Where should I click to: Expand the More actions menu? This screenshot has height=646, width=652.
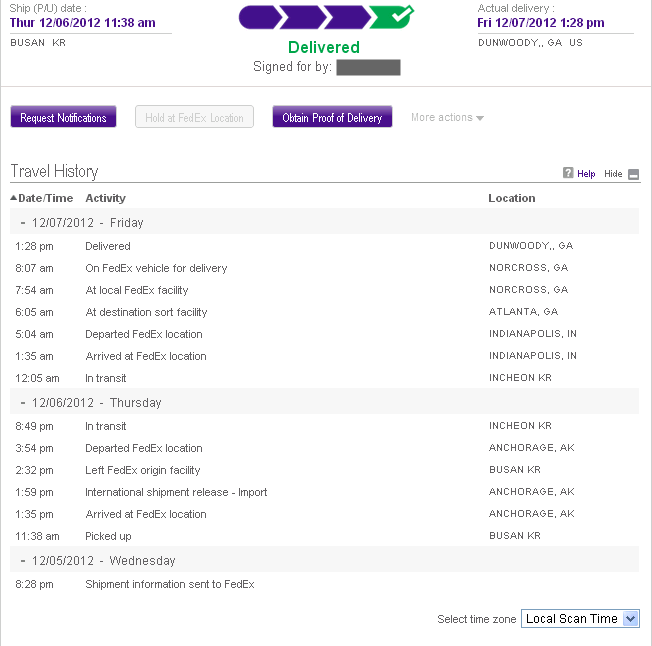[x=447, y=118]
